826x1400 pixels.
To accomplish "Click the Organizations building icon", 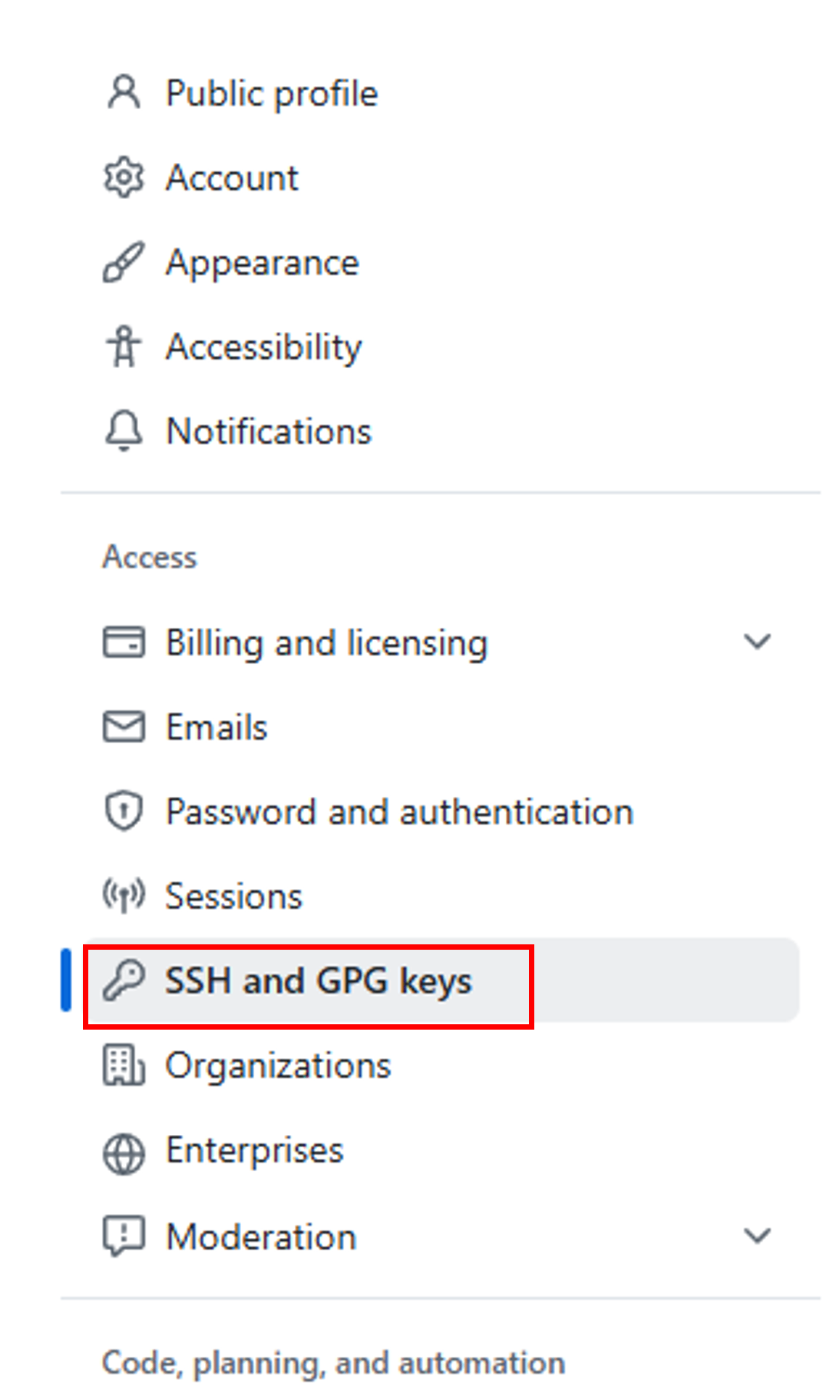I will pos(124,1066).
